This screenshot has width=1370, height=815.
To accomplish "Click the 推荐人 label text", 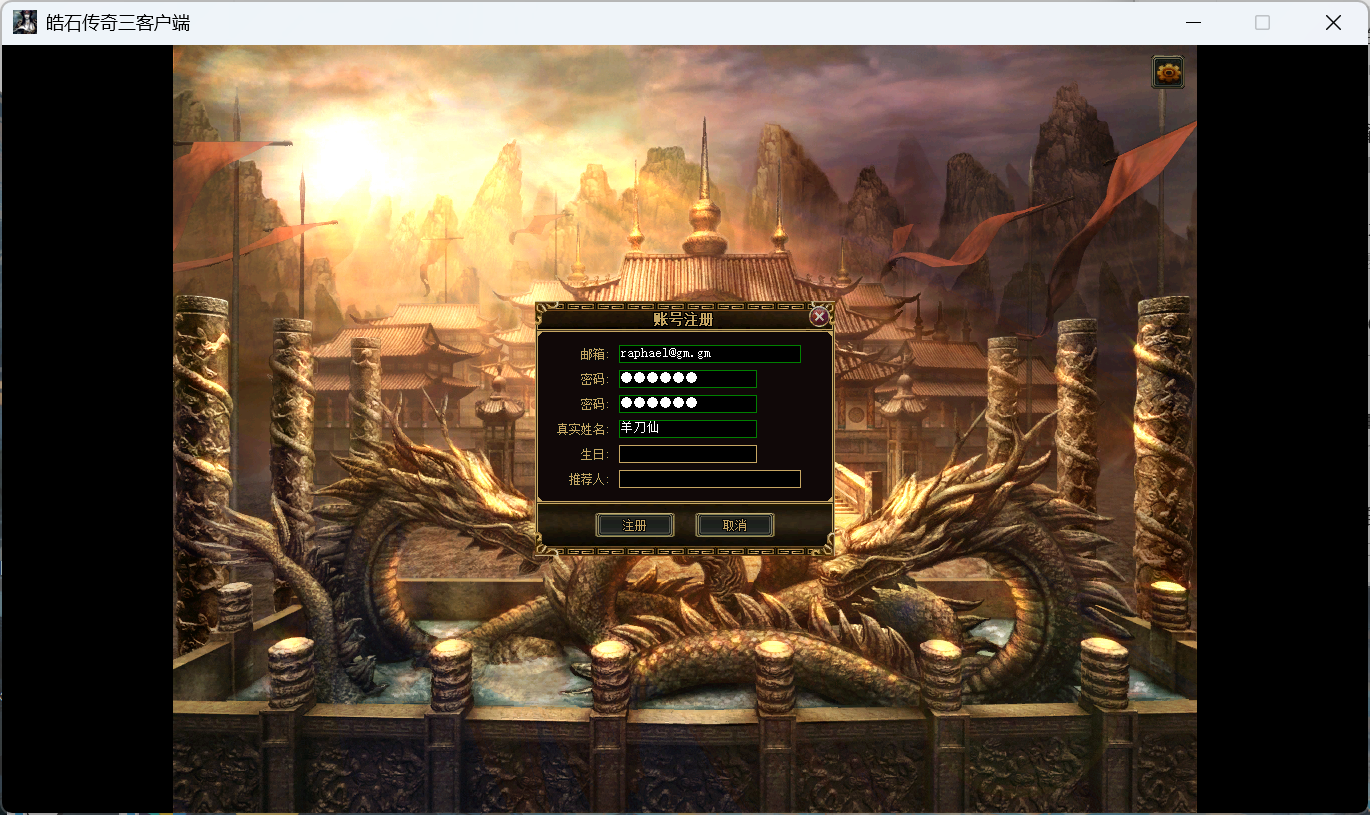I will (587, 479).
